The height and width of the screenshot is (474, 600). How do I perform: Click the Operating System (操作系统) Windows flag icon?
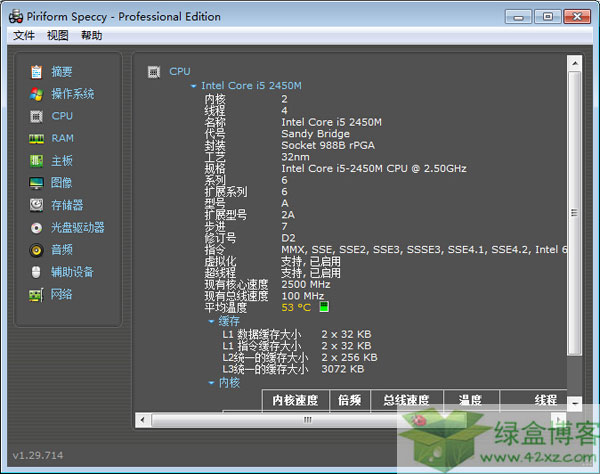point(36,94)
